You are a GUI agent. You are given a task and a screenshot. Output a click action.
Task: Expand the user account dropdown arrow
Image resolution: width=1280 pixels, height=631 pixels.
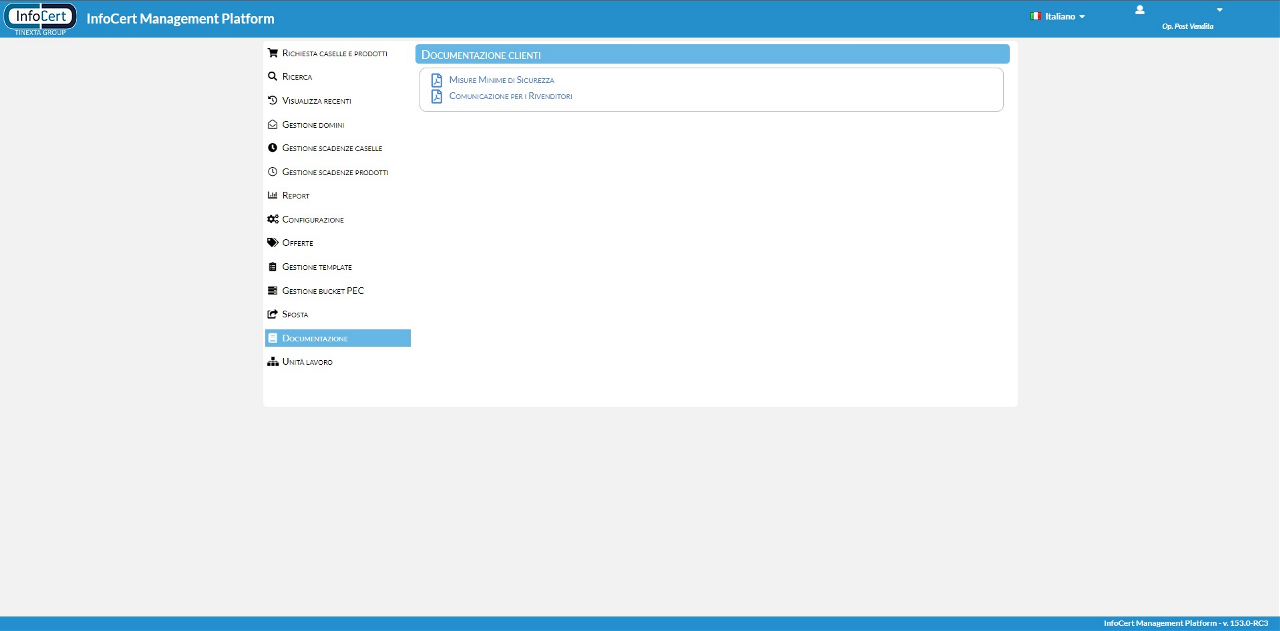[1219, 10]
